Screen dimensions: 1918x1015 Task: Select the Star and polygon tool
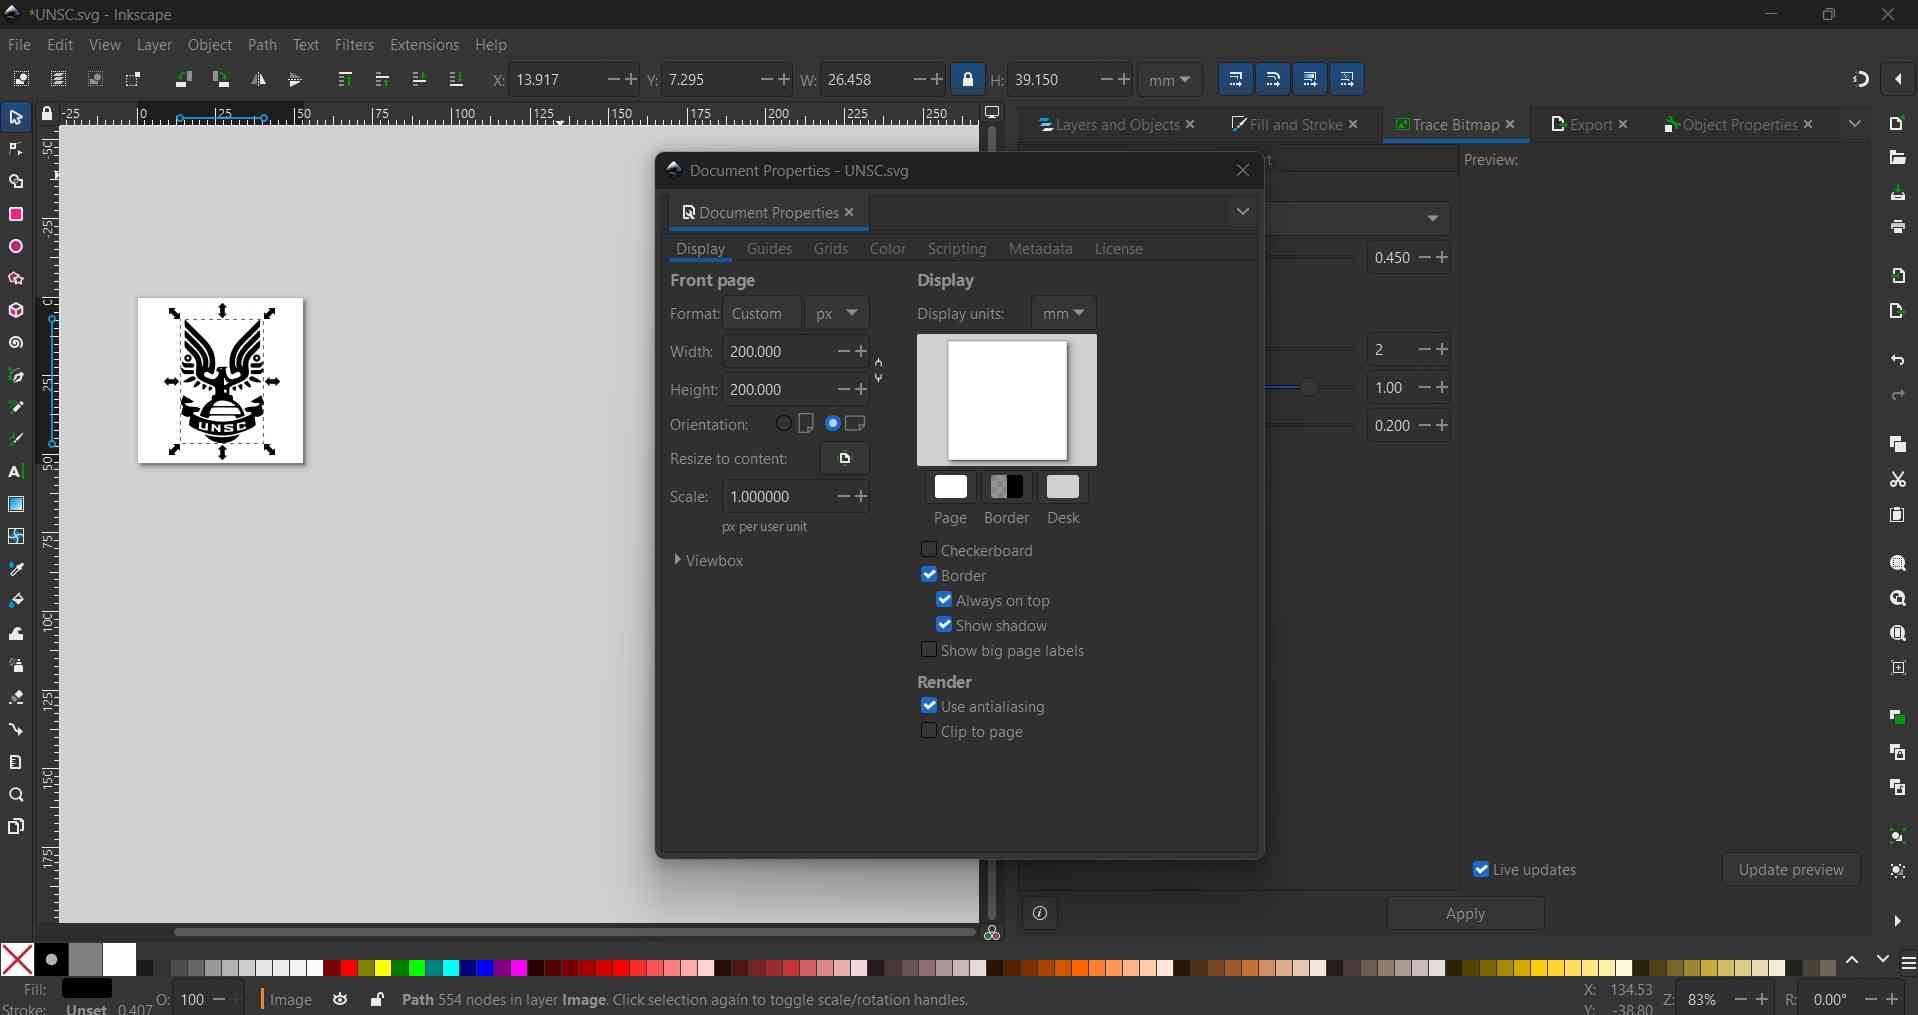[x=16, y=279]
